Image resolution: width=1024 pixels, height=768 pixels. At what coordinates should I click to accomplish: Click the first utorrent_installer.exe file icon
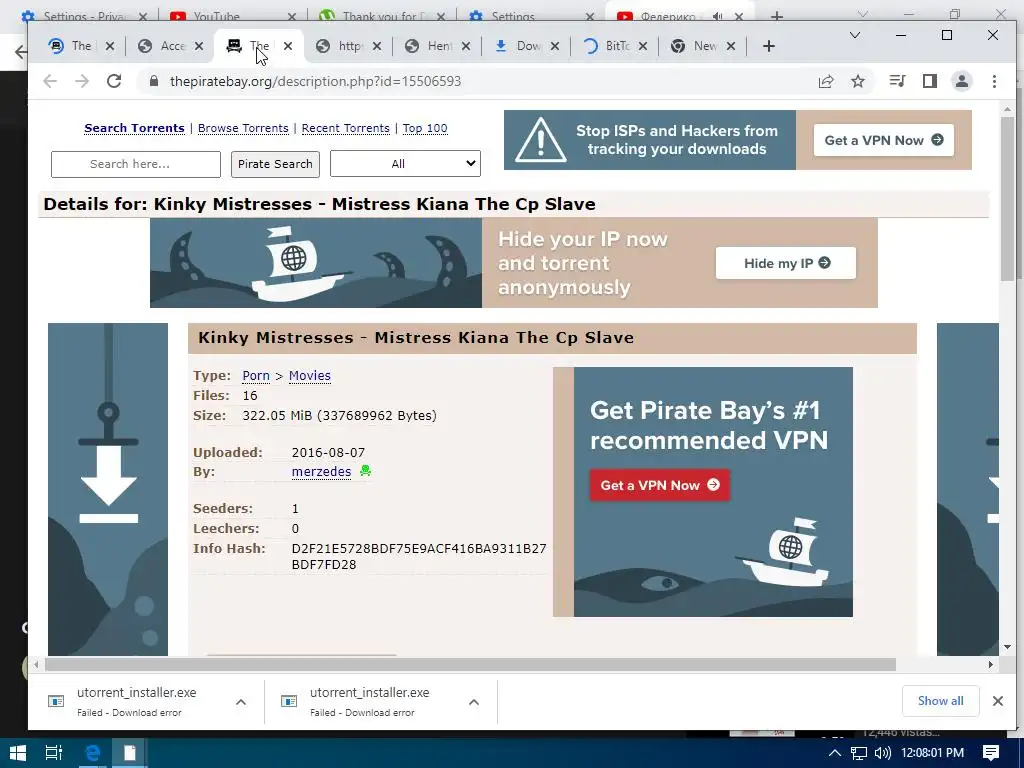(56, 701)
